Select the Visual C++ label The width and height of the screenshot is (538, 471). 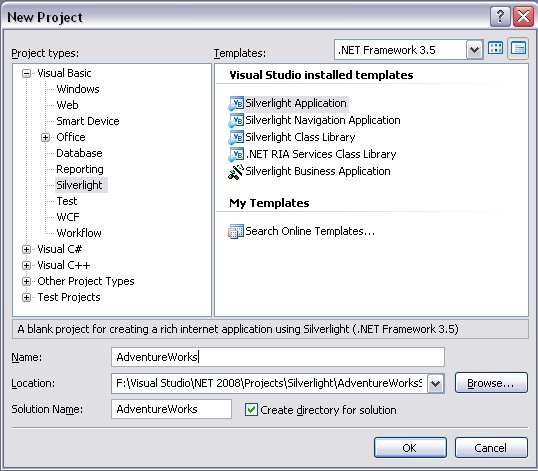tap(64, 265)
